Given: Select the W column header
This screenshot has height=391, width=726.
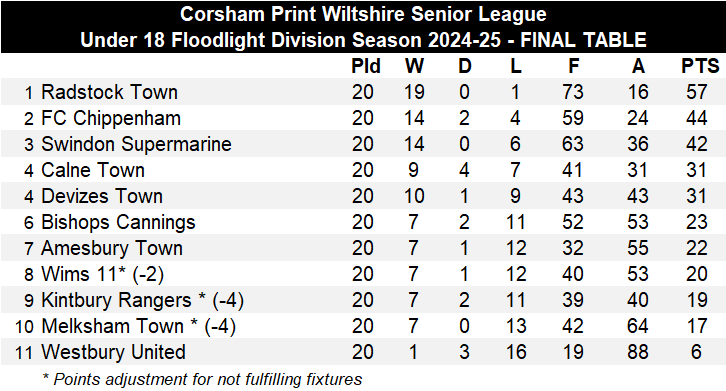Looking at the screenshot, I should pos(414,66).
